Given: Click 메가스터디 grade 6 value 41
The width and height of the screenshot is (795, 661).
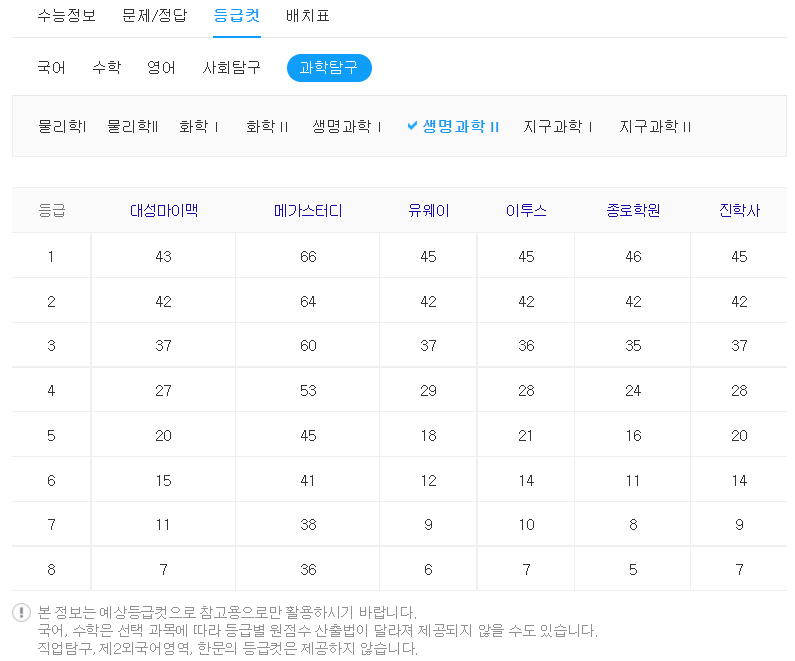Looking at the screenshot, I should click(x=308, y=481).
